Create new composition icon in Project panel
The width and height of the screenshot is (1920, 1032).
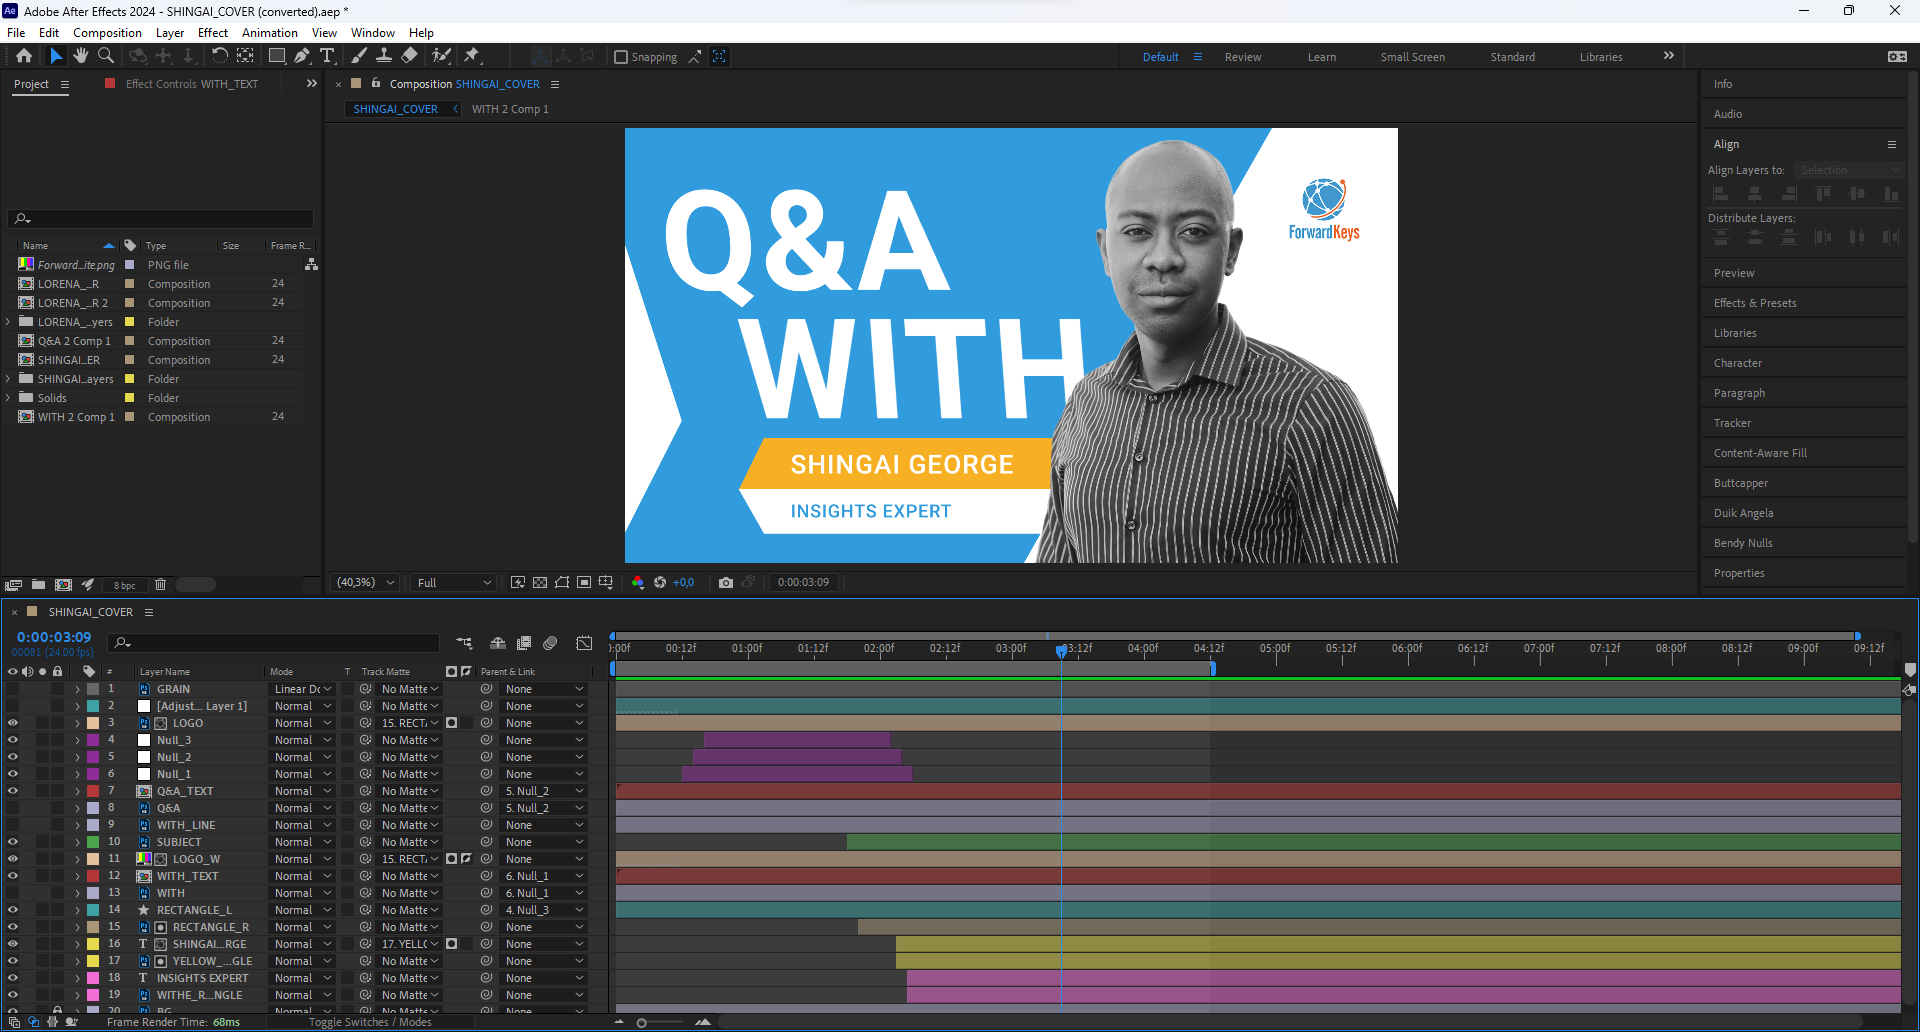point(63,585)
